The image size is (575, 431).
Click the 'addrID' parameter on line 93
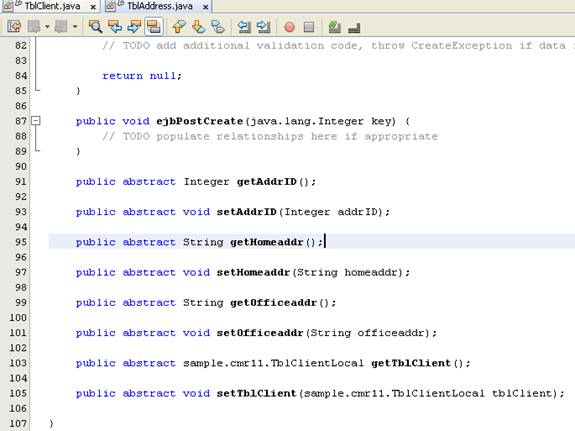357,212
